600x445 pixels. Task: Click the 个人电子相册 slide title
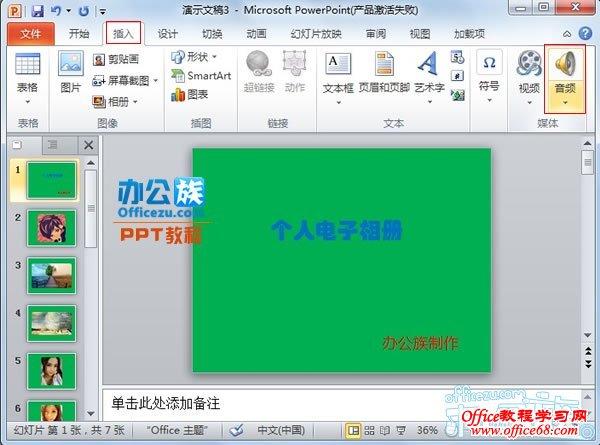click(x=337, y=230)
